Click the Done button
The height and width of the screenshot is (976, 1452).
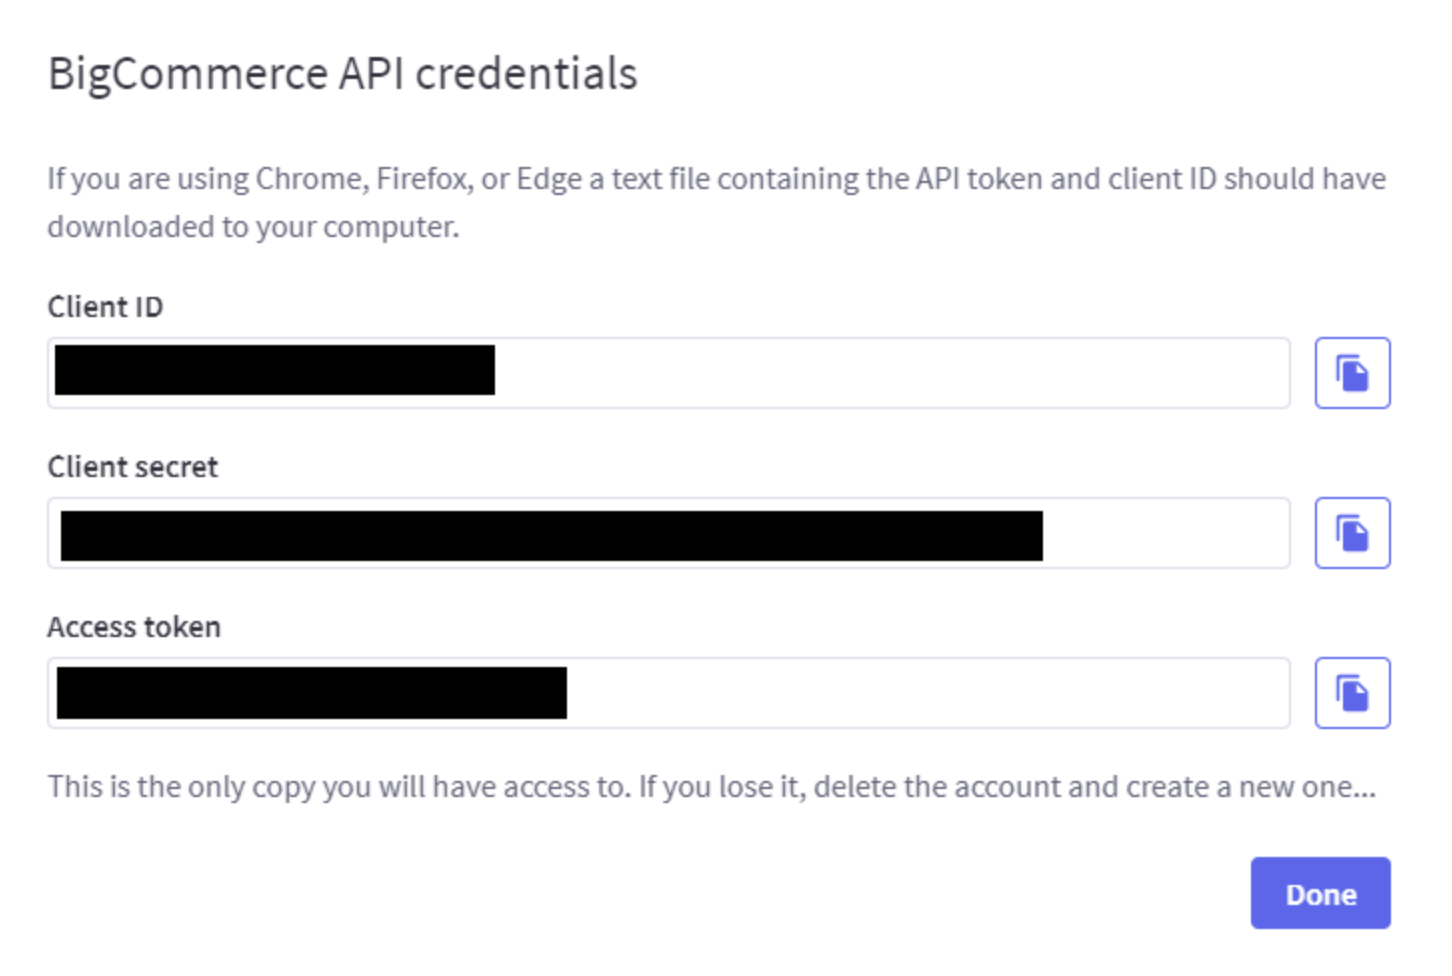click(x=1320, y=893)
